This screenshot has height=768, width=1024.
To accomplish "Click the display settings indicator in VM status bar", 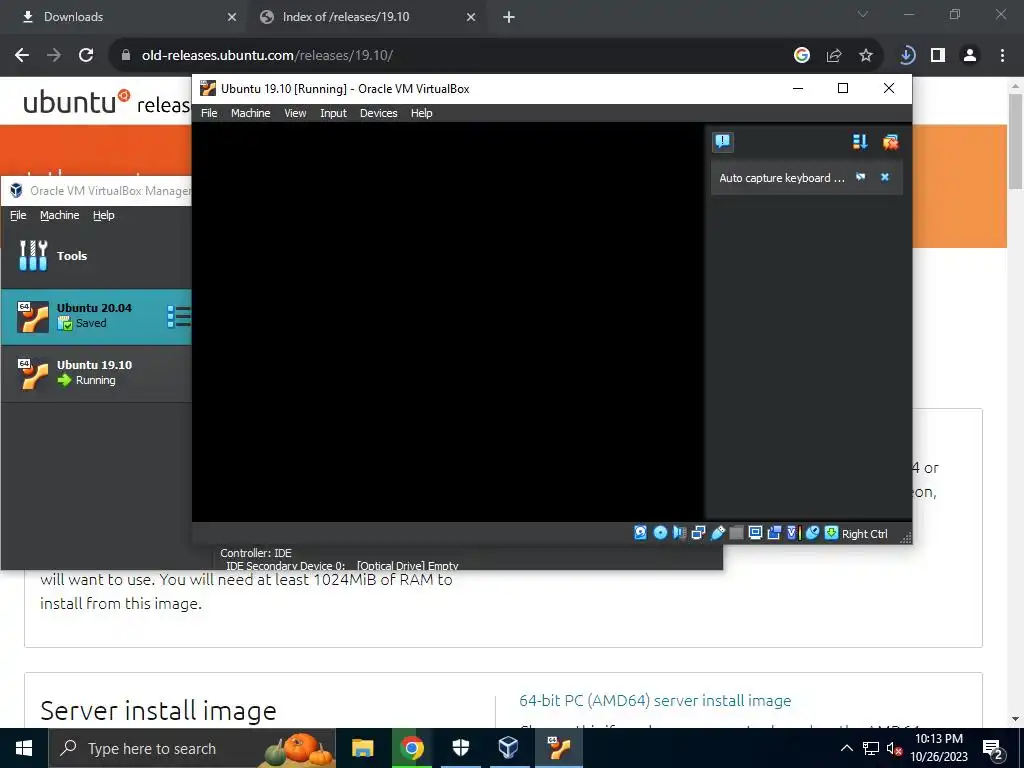I will point(755,533).
